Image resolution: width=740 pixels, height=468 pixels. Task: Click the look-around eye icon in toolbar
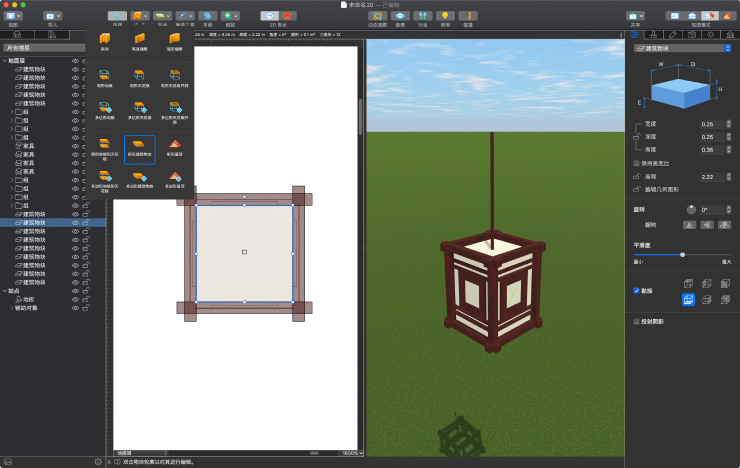coord(400,16)
